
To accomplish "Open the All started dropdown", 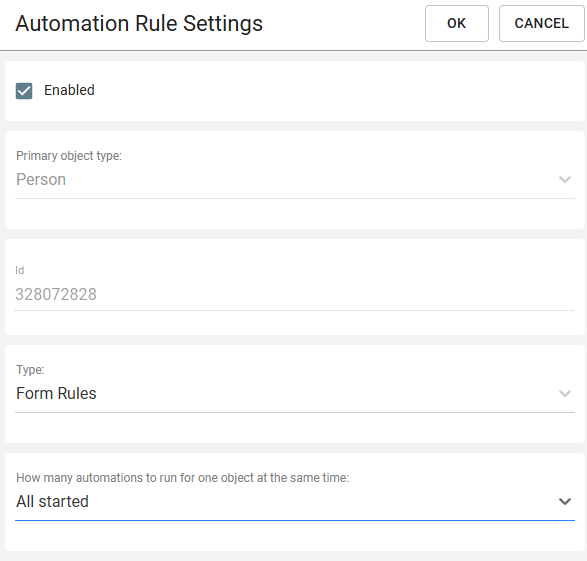I will pyautogui.click(x=295, y=501).
